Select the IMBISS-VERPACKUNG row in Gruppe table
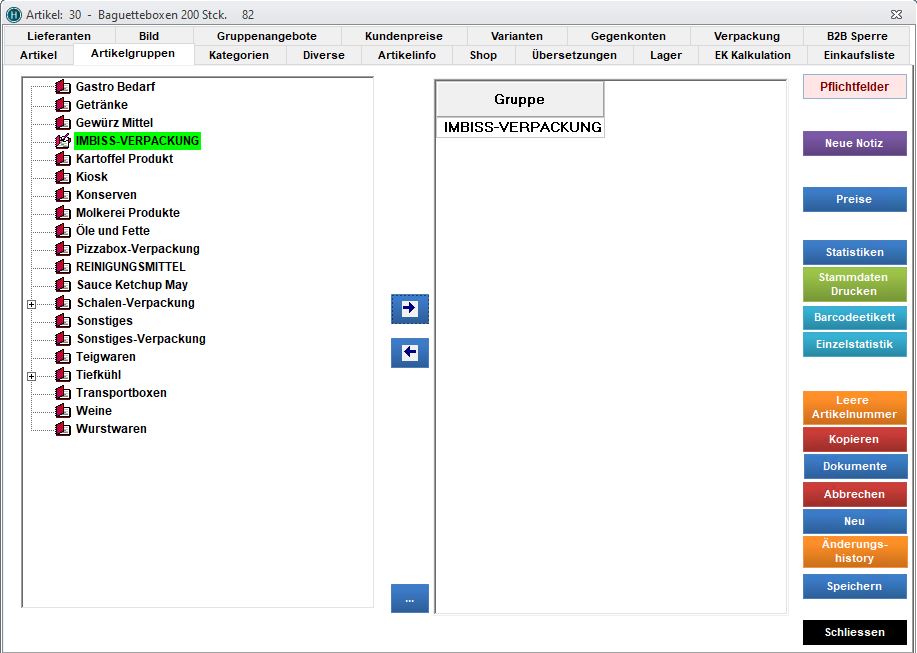 (522, 127)
